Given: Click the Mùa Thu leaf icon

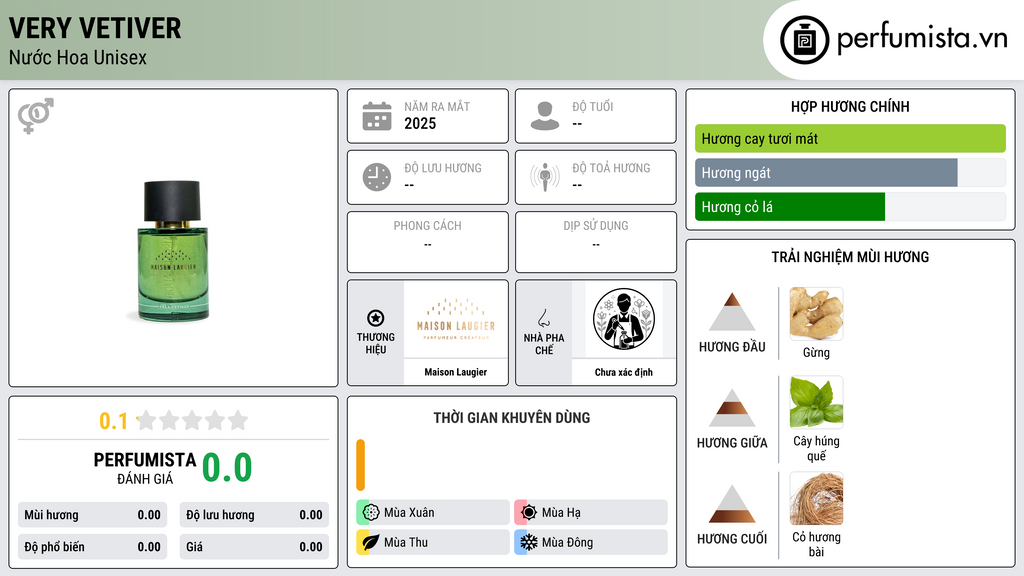Looking at the screenshot, I should (x=371, y=542).
